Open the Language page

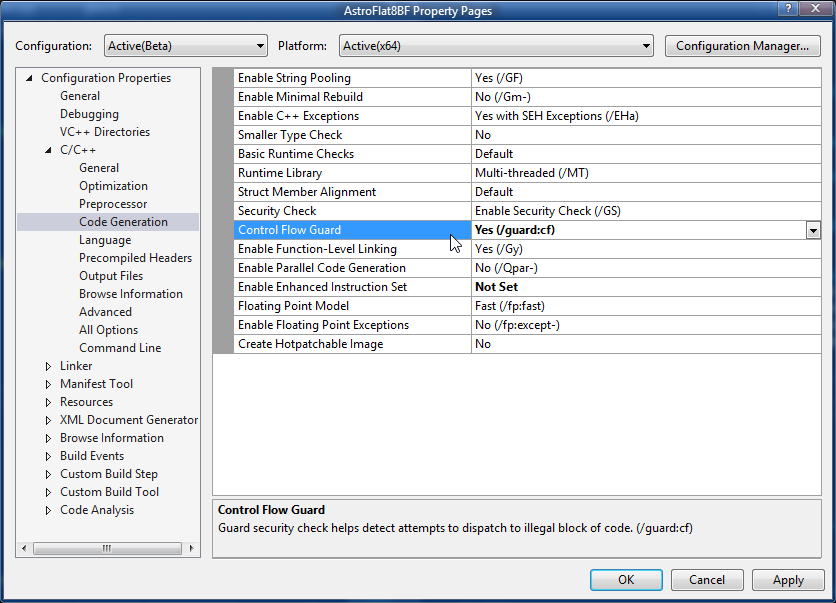pyautogui.click(x=105, y=240)
